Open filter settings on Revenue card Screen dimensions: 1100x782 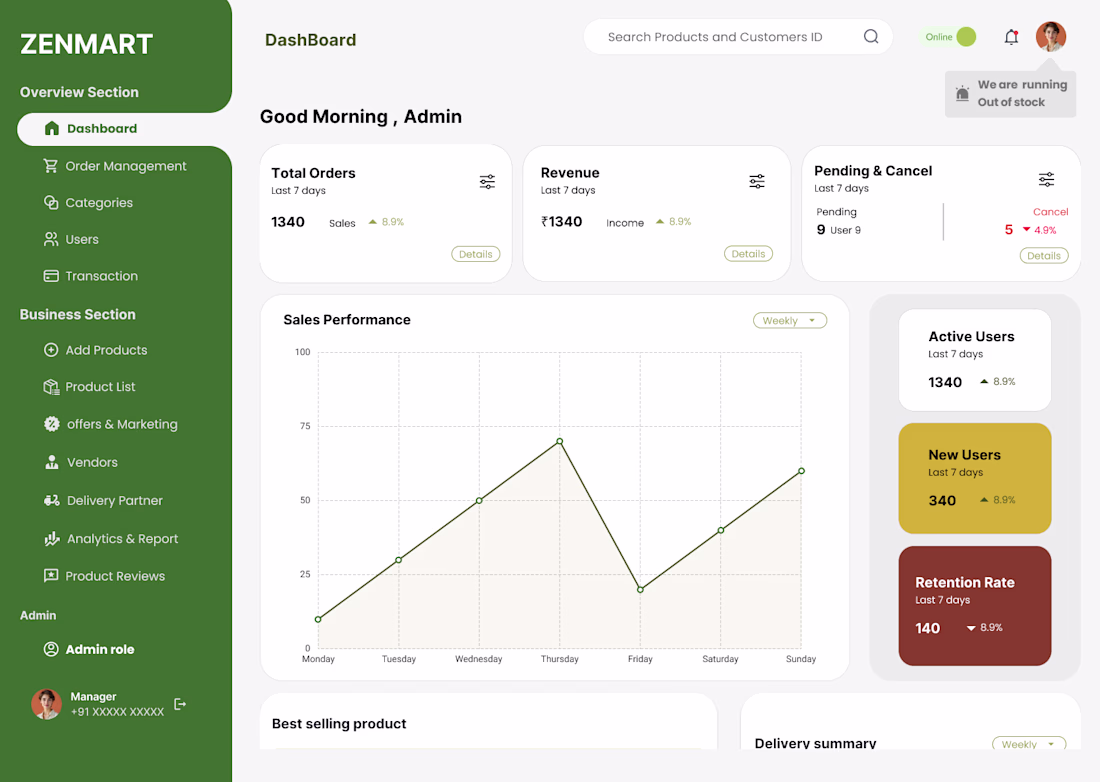(757, 182)
